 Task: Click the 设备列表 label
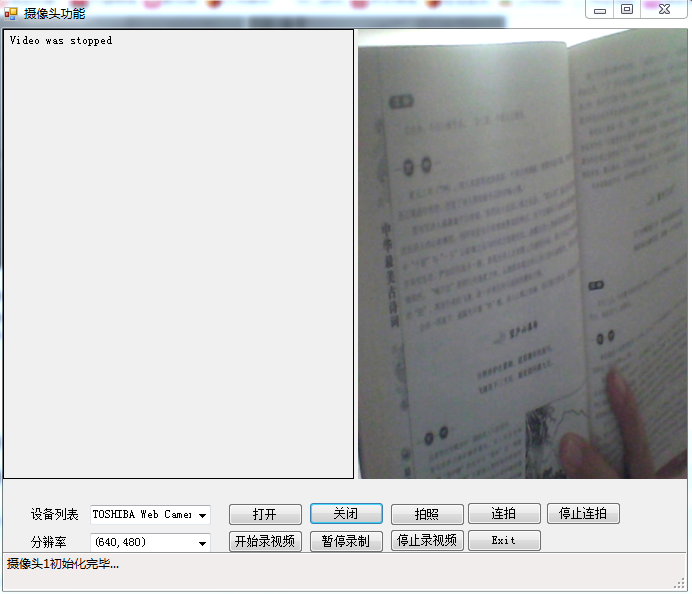54,515
